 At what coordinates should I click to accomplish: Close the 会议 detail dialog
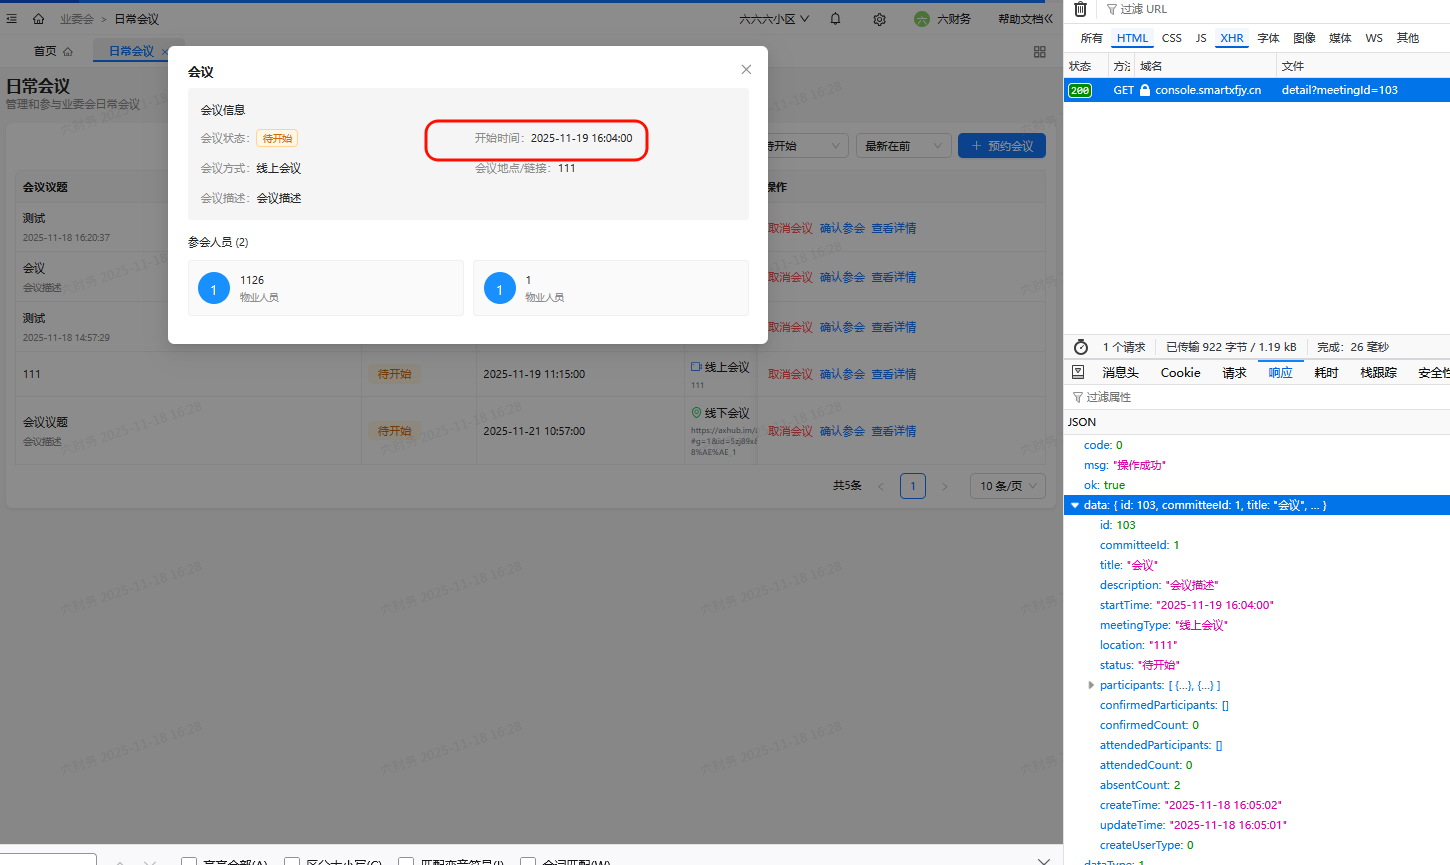(746, 70)
